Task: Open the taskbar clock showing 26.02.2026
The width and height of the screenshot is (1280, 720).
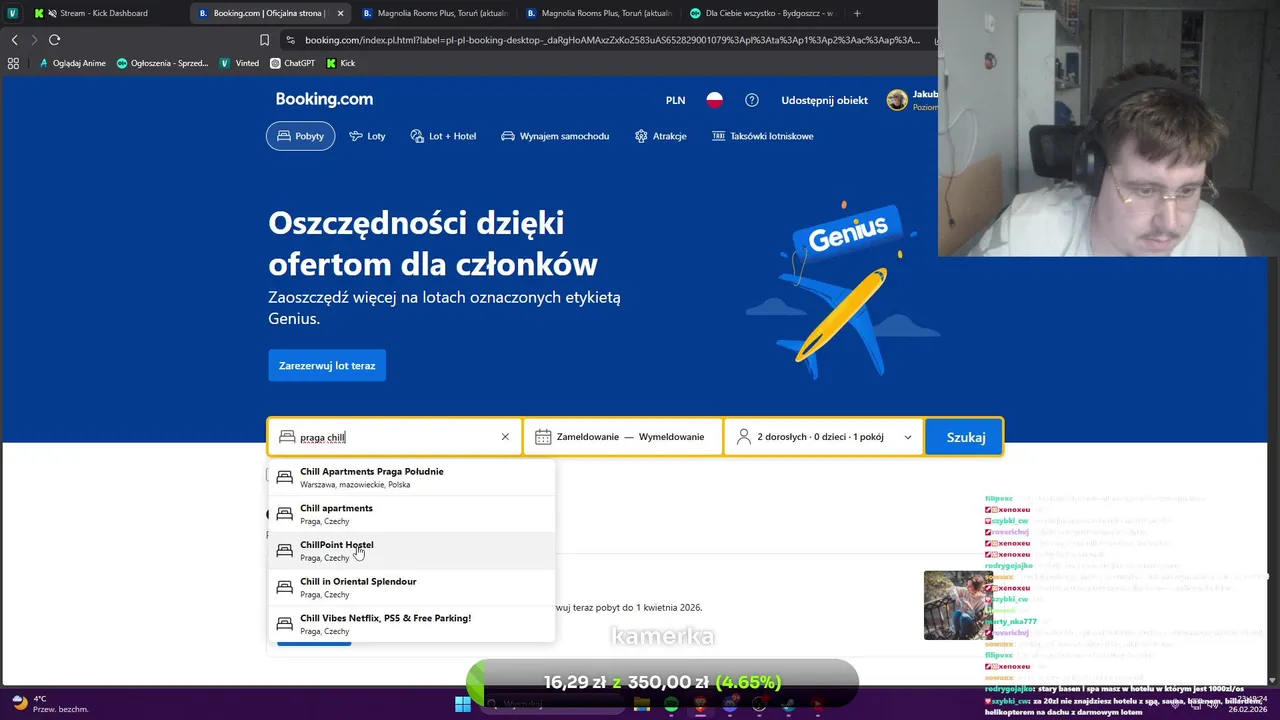Action: [x=1248, y=704]
